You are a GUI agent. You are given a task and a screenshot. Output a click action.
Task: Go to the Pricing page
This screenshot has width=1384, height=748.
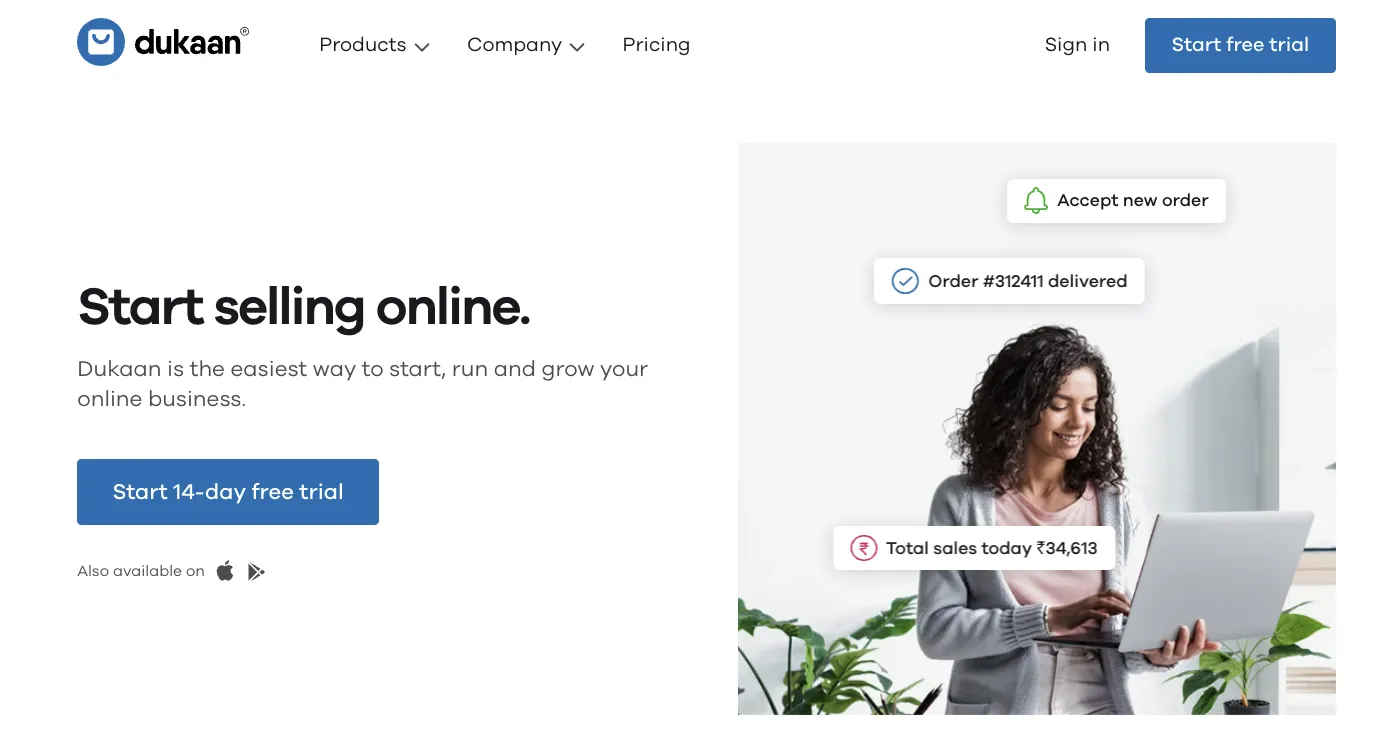coord(656,45)
